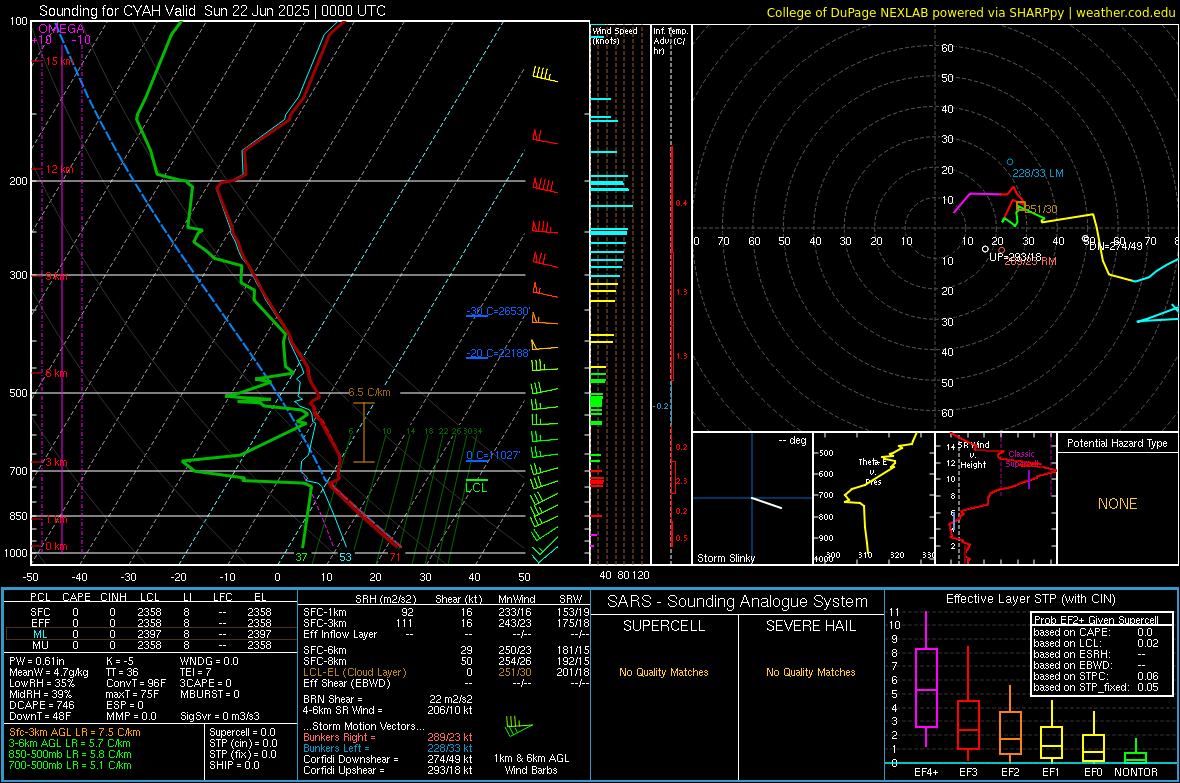The height and width of the screenshot is (783, 1180).
Task: Open the weather.cod.edu credit text
Action: (x=1125, y=12)
